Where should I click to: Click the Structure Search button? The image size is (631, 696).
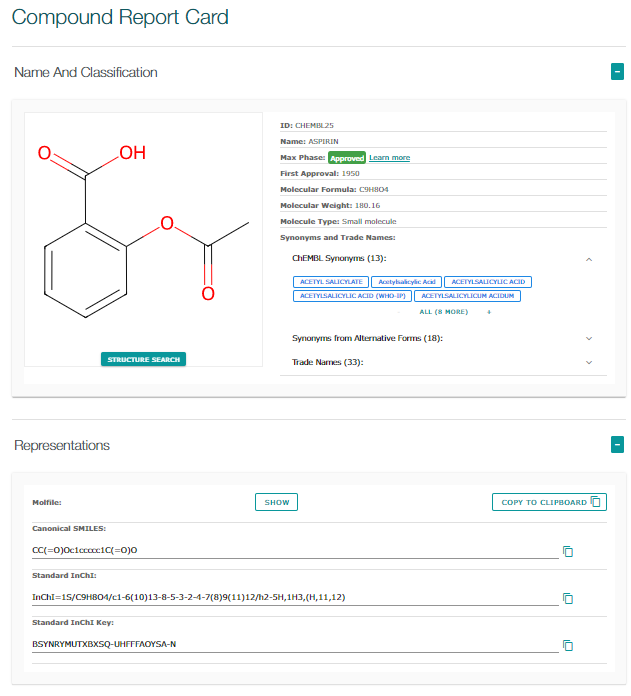point(143,359)
